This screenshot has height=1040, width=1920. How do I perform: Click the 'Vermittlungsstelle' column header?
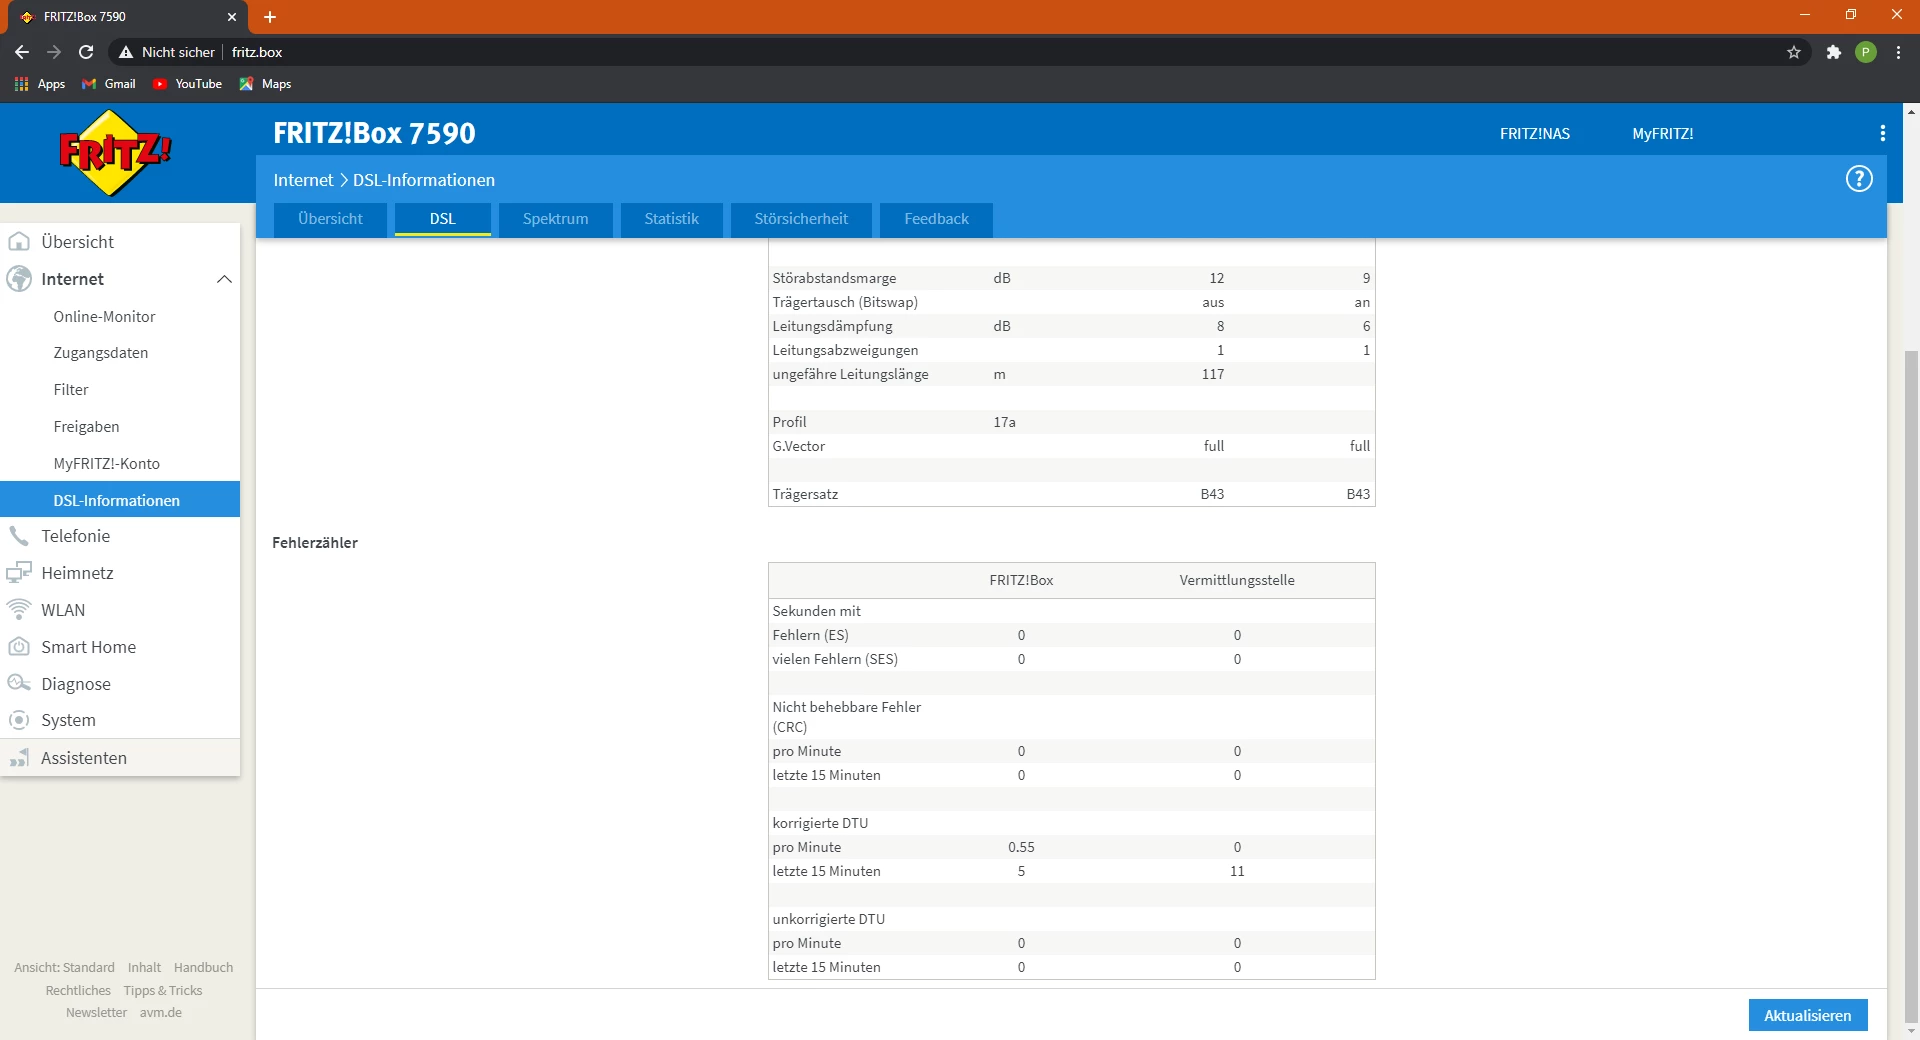(1237, 580)
